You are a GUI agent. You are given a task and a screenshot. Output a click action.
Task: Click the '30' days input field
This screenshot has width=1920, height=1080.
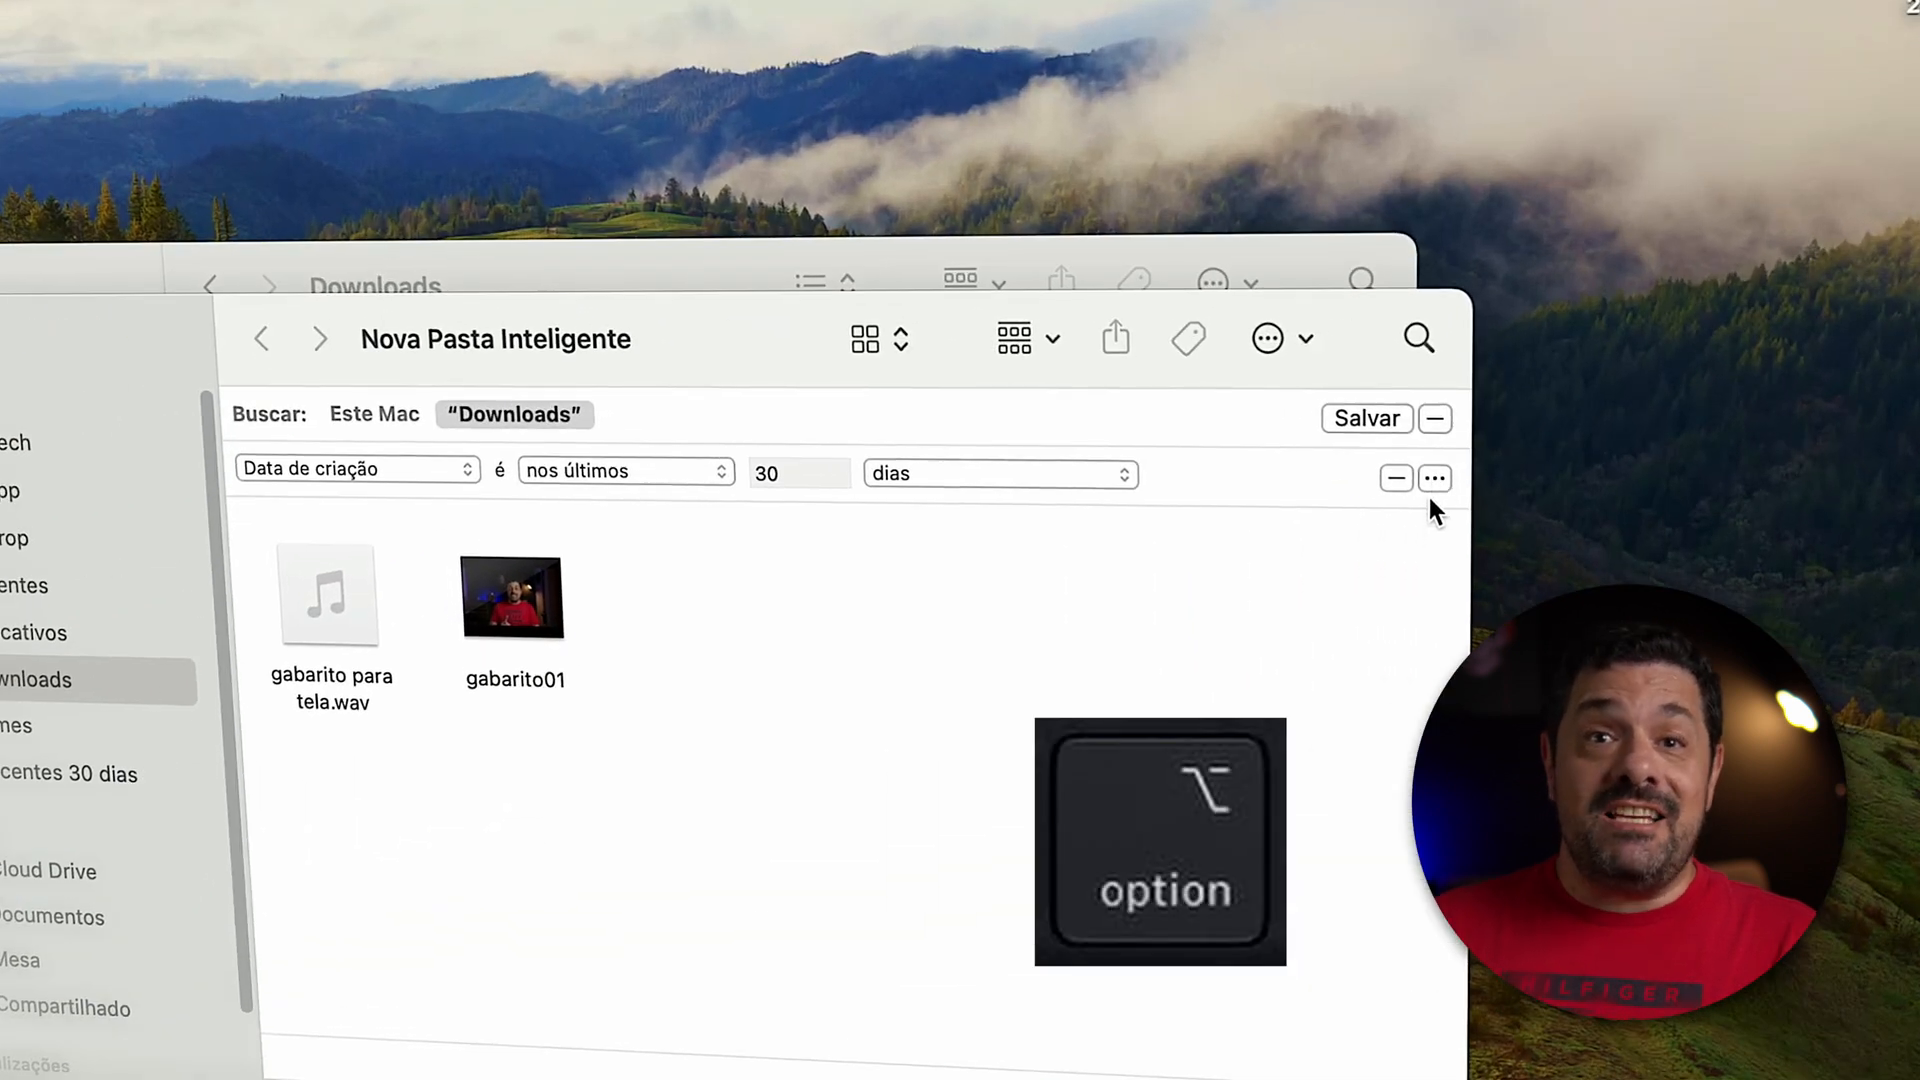pyautogui.click(x=798, y=472)
